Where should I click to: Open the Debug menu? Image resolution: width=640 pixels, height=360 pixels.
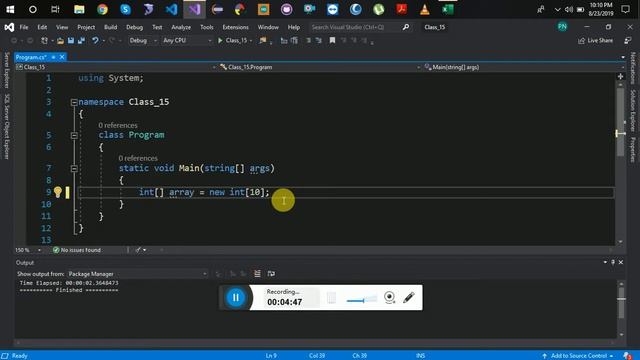point(134,27)
